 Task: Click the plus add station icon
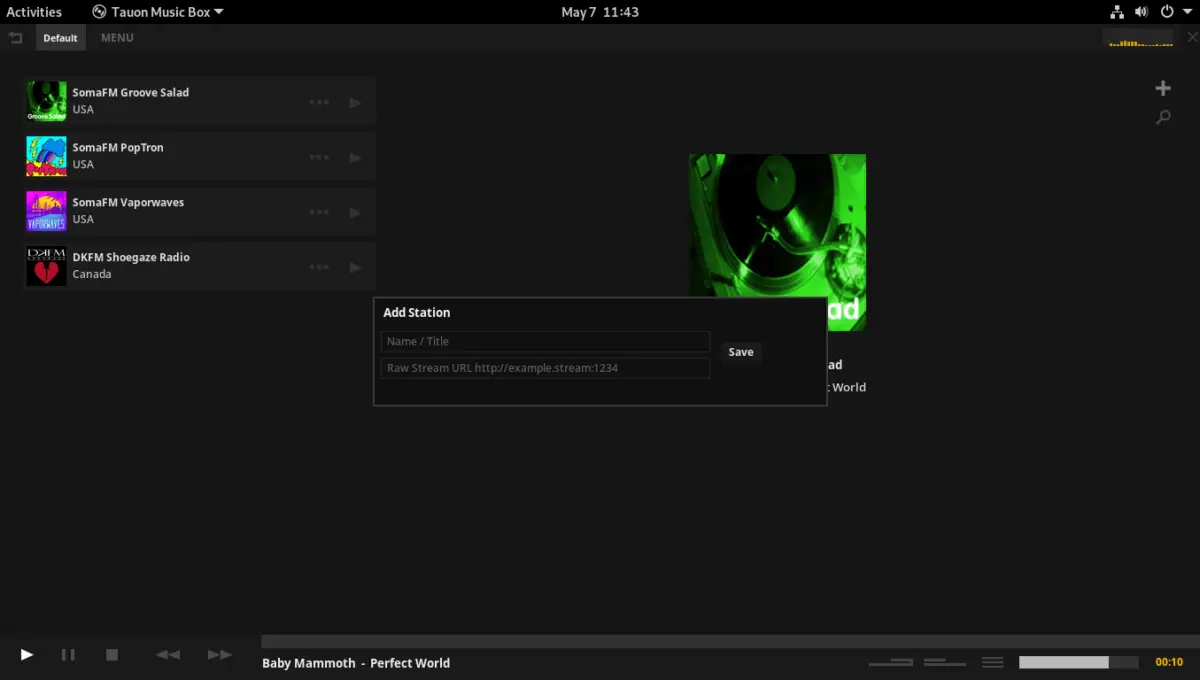pyautogui.click(x=1163, y=88)
